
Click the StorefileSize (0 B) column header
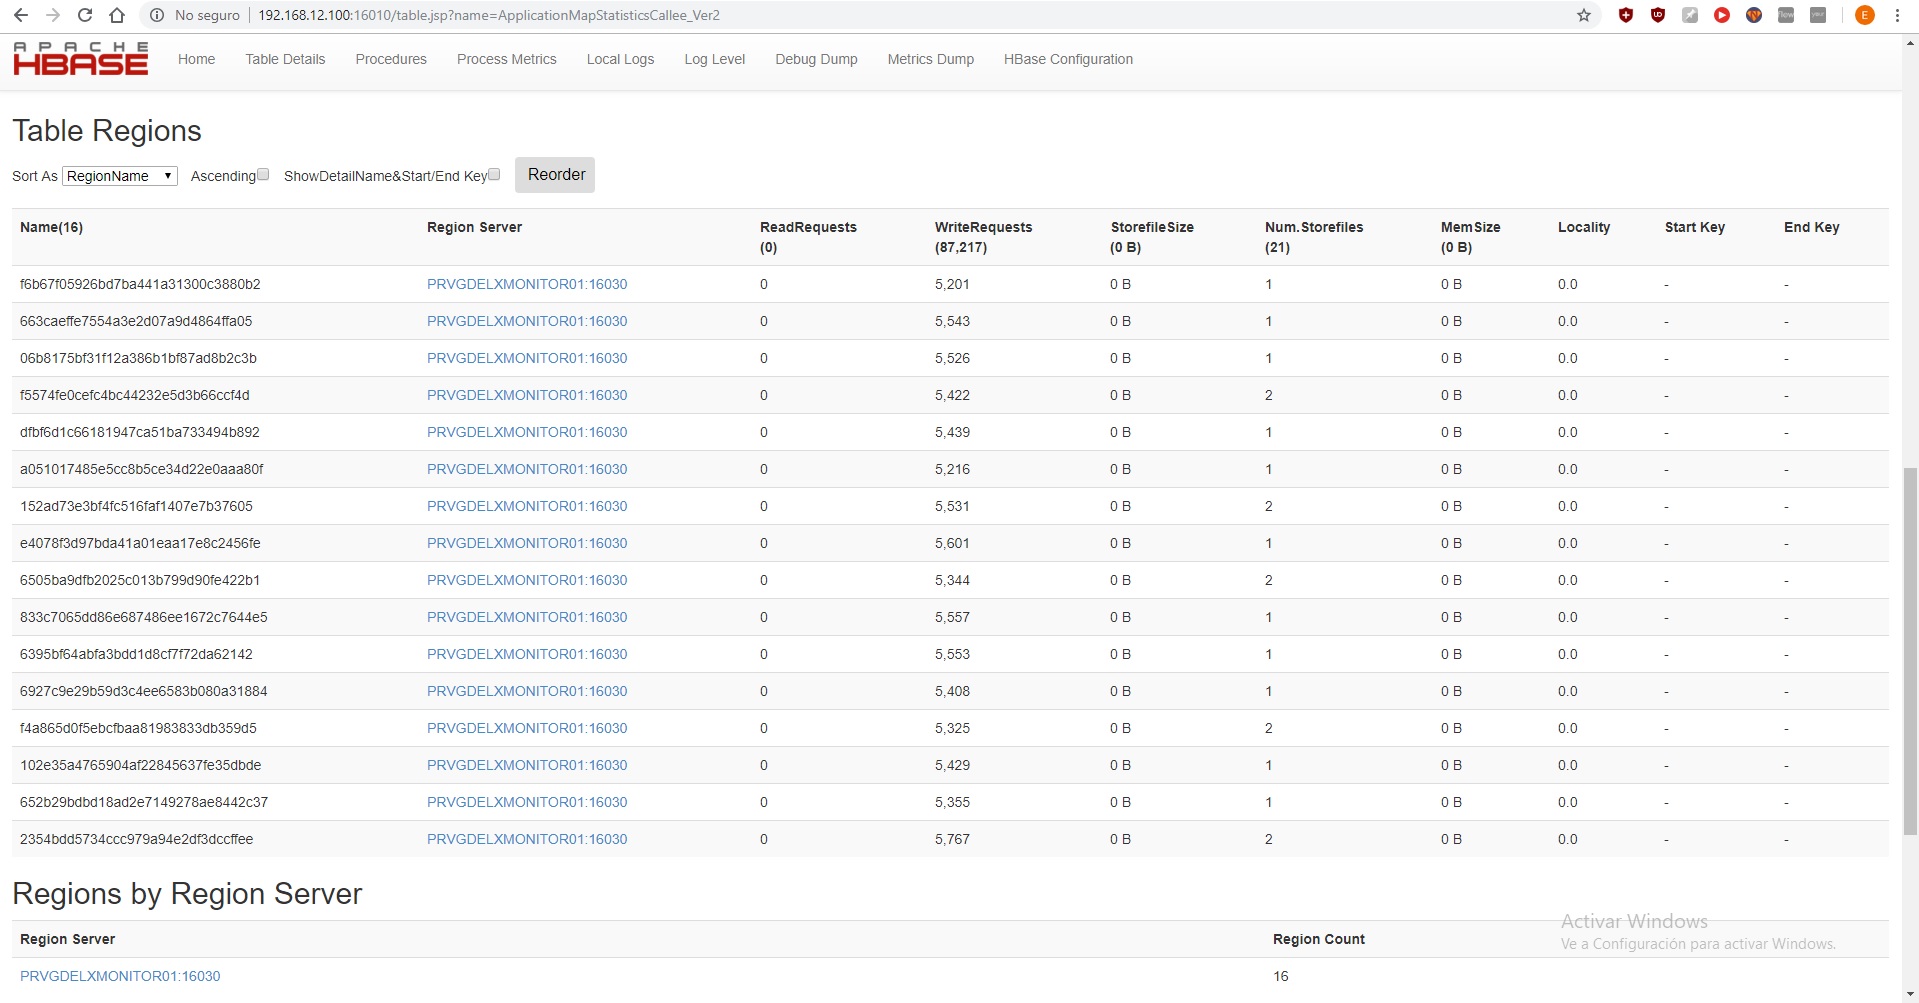click(1152, 237)
